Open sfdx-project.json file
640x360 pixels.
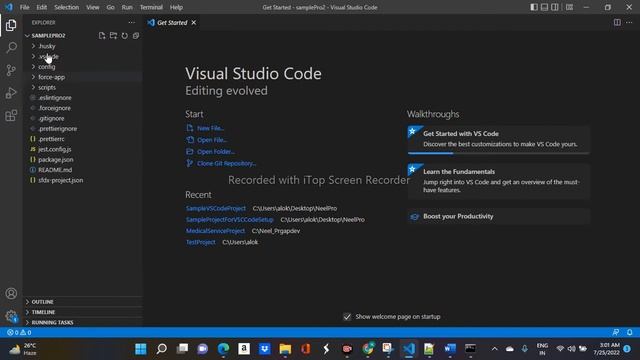[82, 180]
